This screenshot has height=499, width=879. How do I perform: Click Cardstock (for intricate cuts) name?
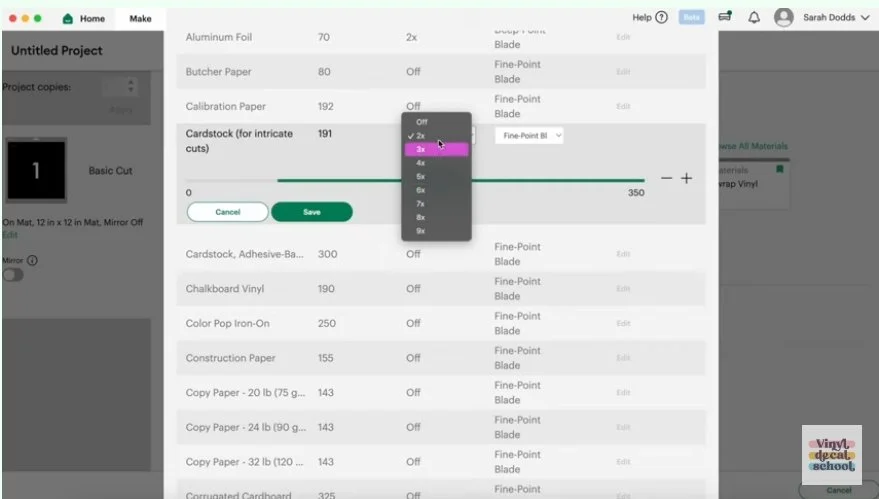(239, 141)
